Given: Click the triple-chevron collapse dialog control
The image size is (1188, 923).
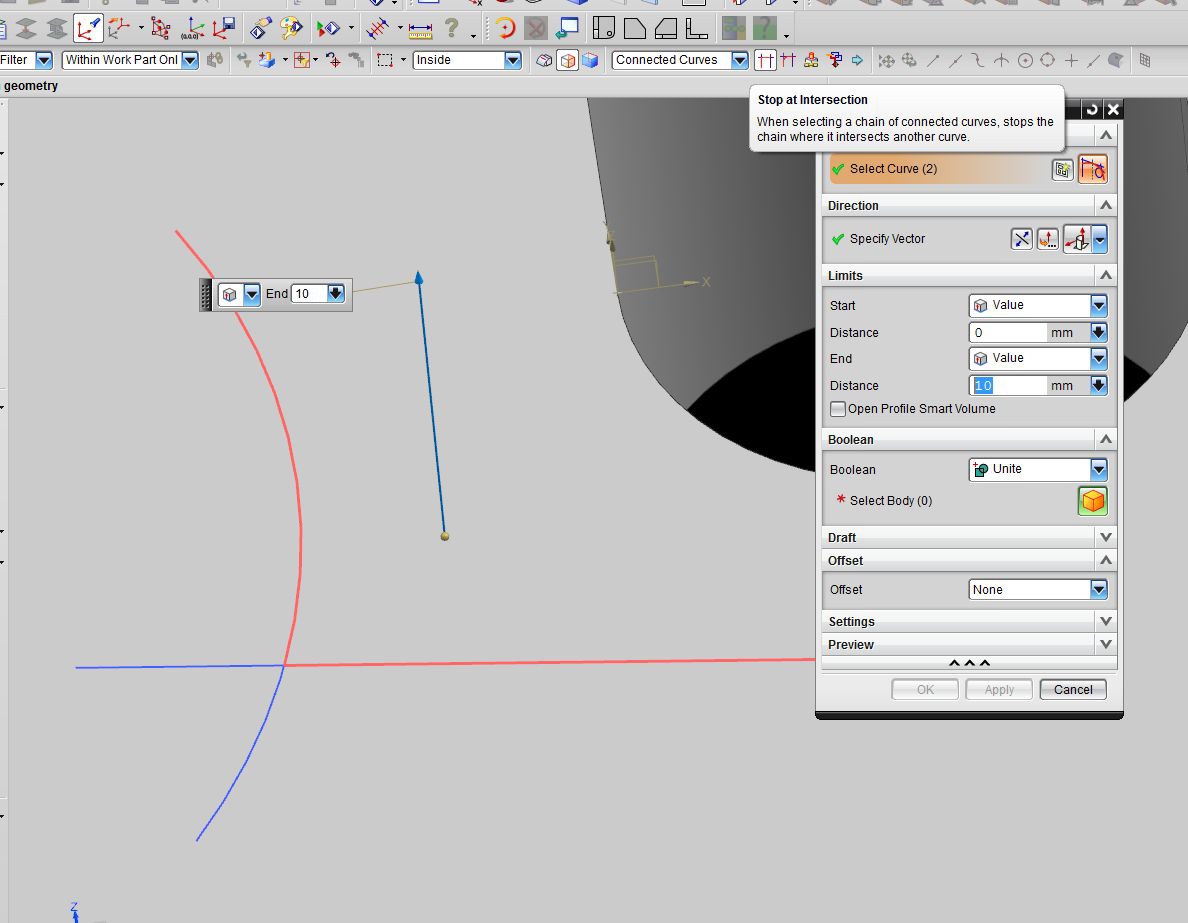Looking at the screenshot, I should [969, 663].
